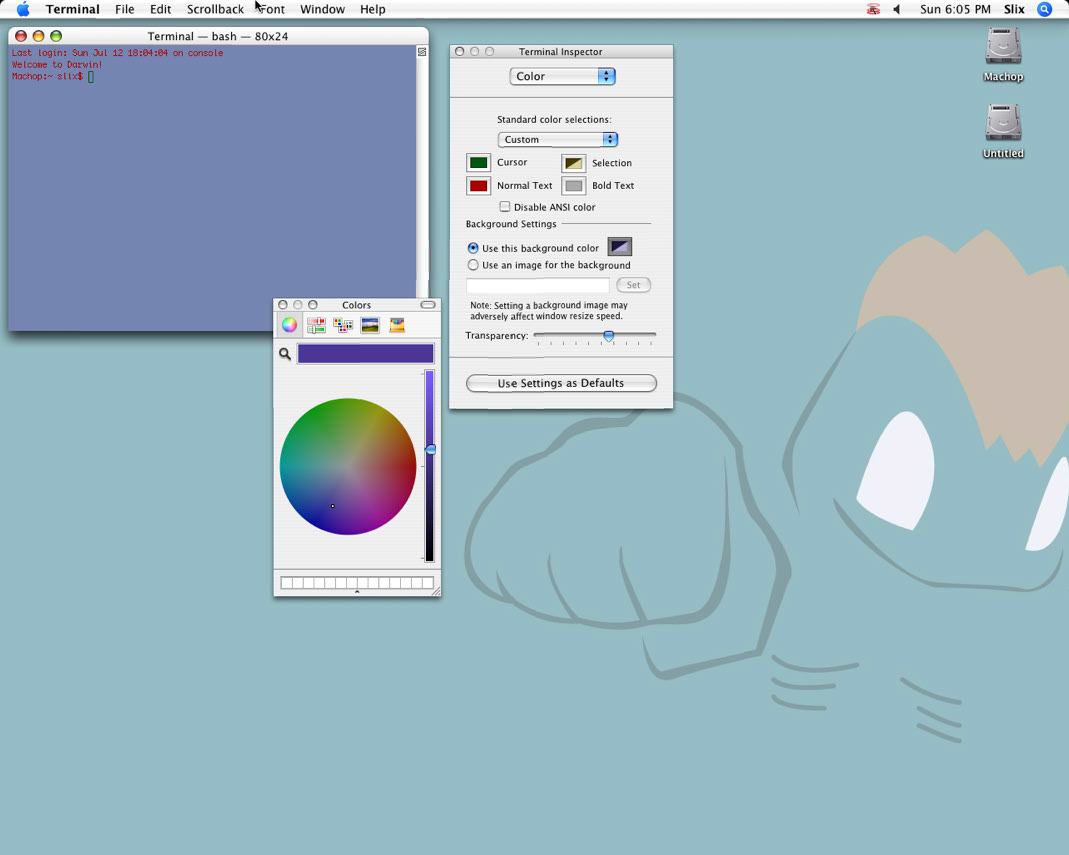Enable Disable ANSI color checkbox
1069x855 pixels.
[x=505, y=207]
